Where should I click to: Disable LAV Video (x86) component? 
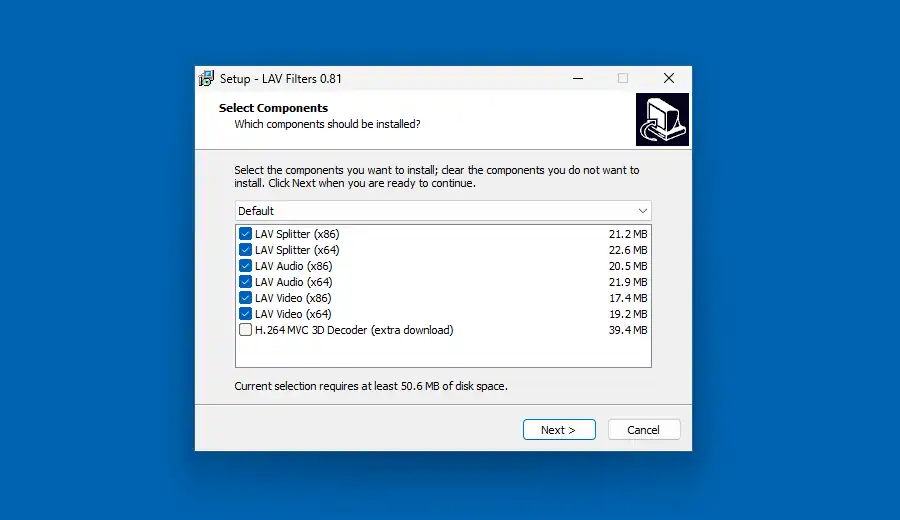point(245,298)
